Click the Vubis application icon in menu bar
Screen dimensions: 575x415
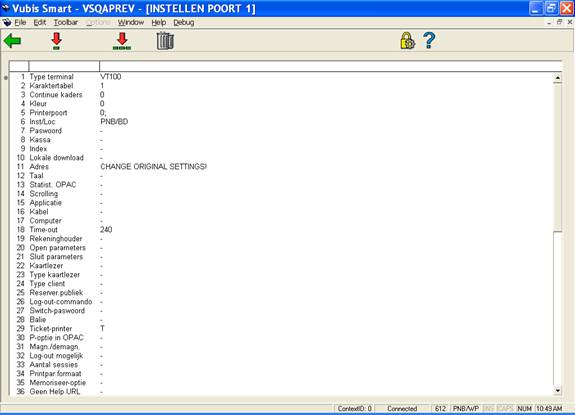7,22
